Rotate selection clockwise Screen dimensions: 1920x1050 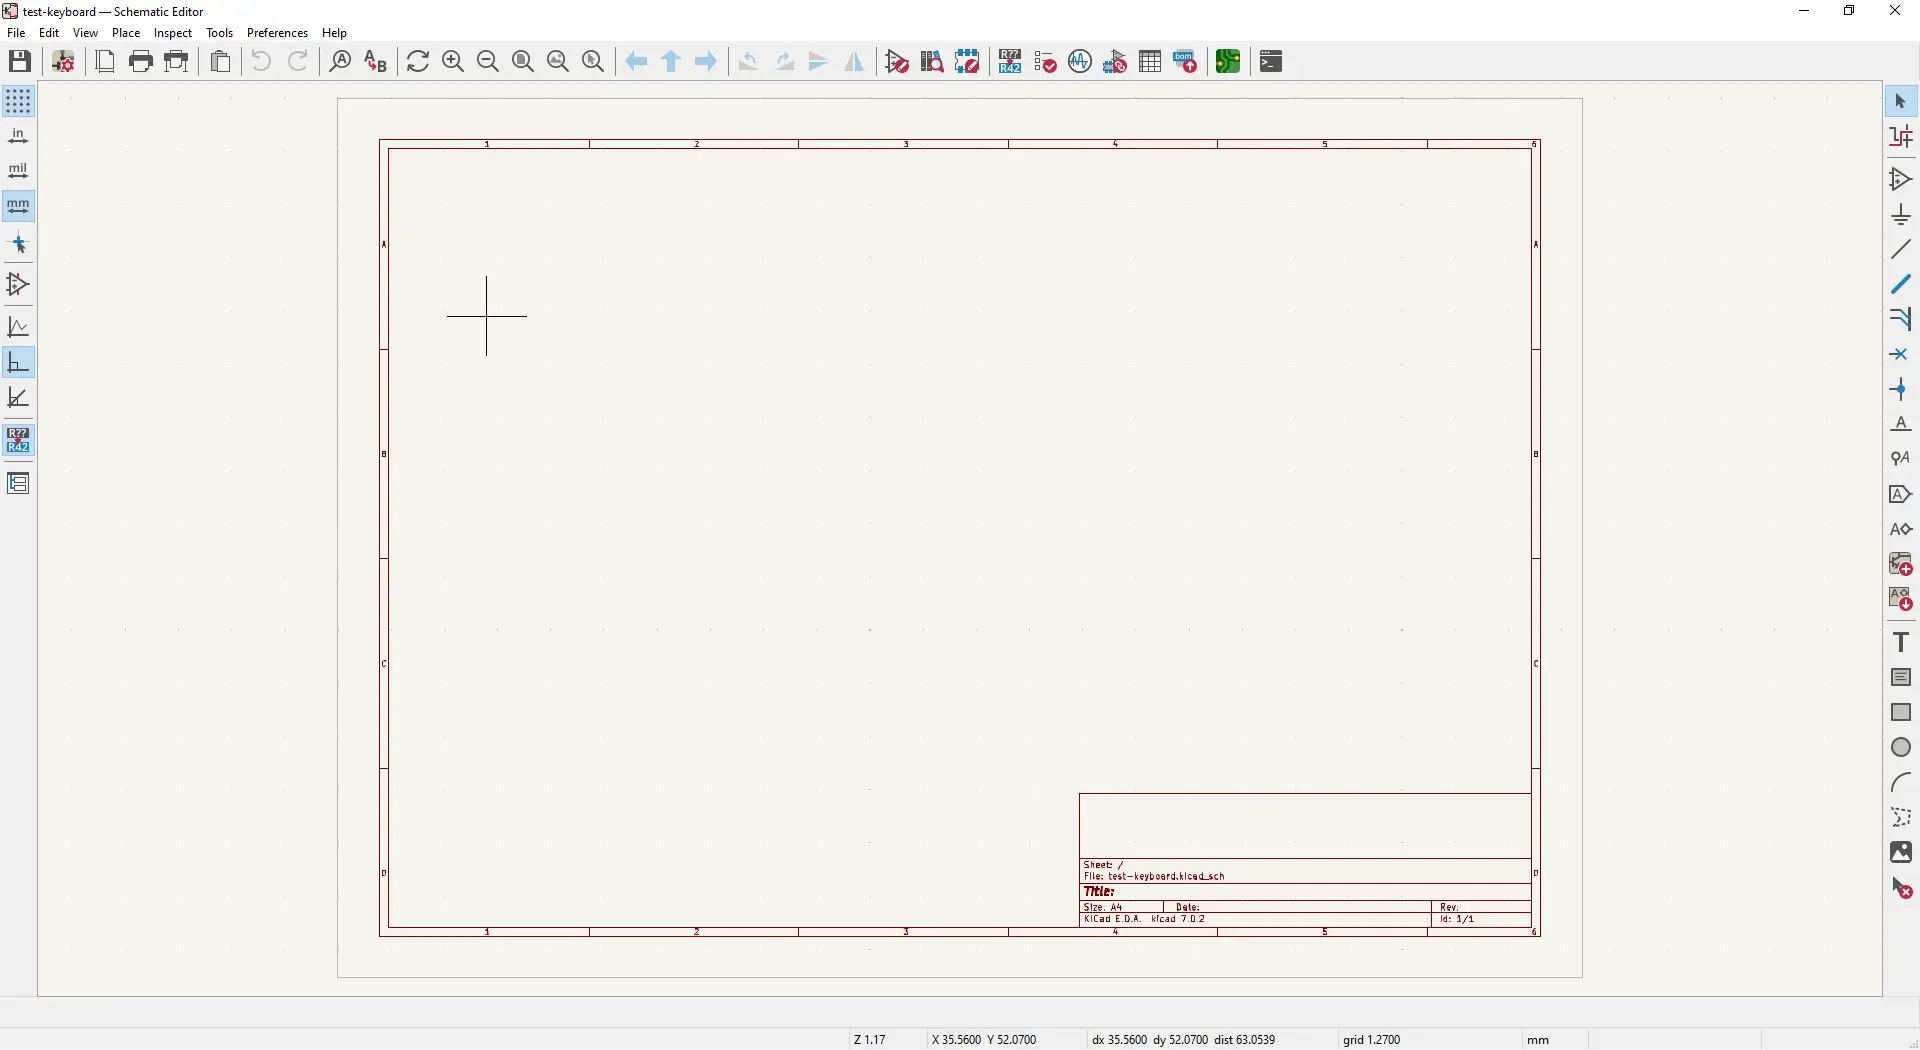(x=787, y=62)
